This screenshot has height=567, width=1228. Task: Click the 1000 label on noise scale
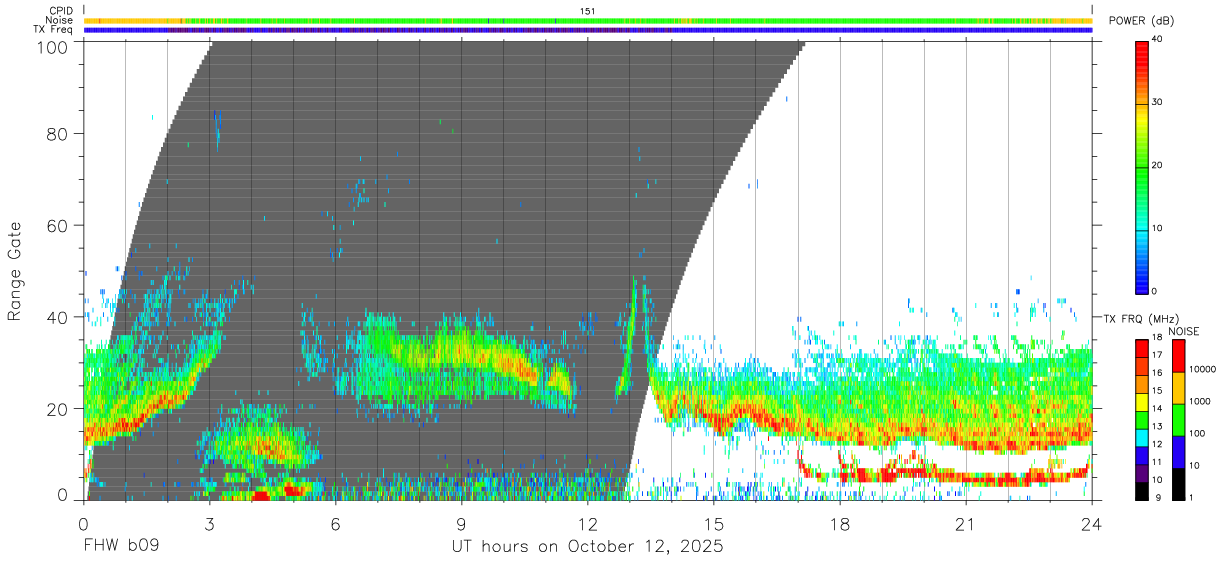1199,401
